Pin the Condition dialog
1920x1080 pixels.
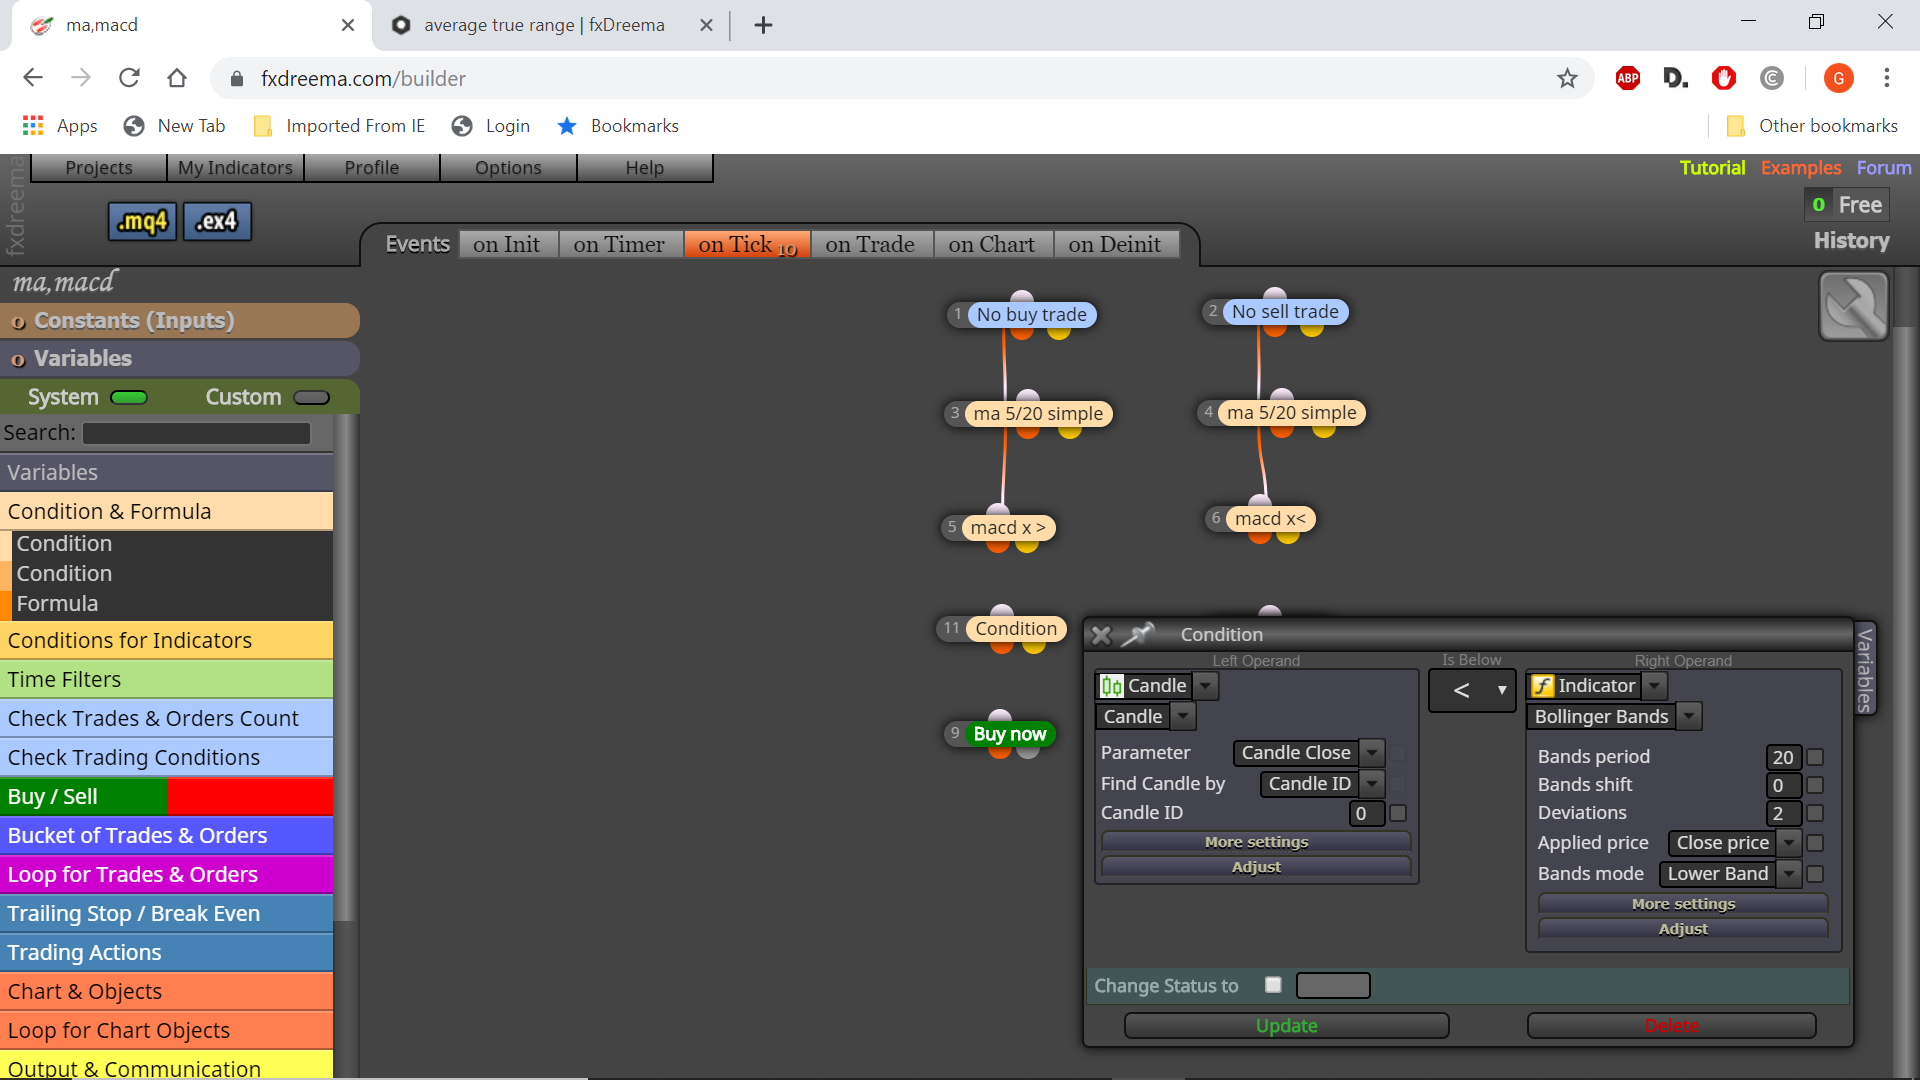pyautogui.click(x=1137, y=634)
